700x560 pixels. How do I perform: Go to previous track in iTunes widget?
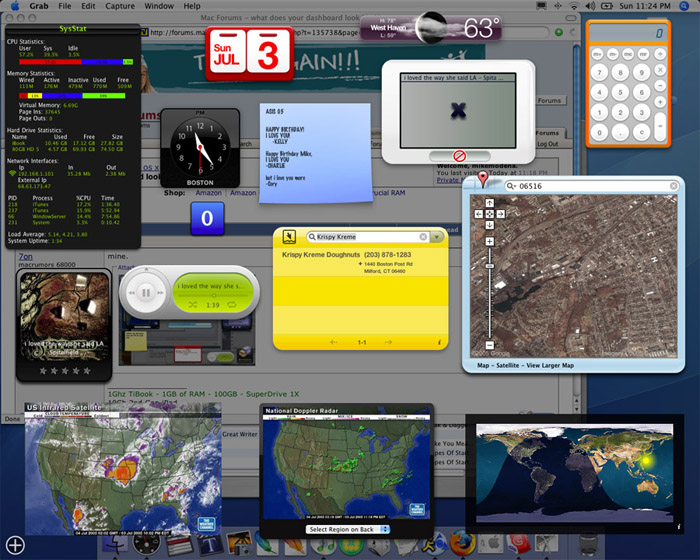tap(132, 293)
